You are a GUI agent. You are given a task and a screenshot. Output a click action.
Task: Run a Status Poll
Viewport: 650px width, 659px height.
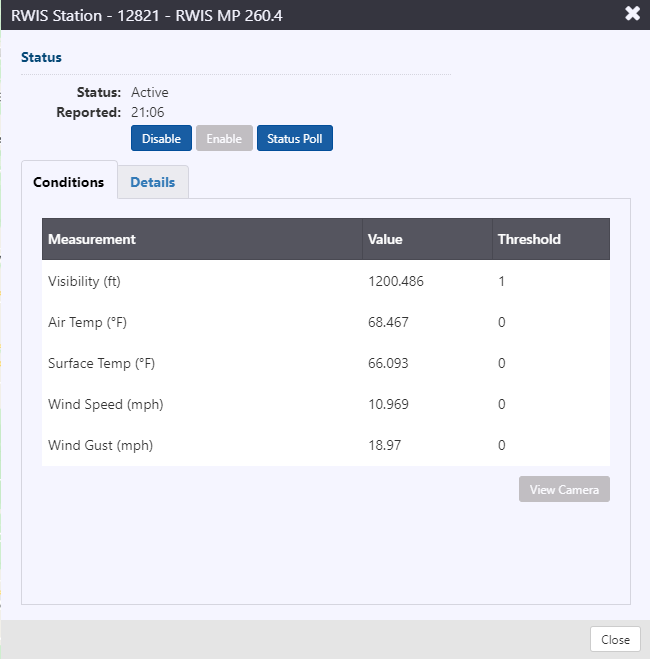(x=295, y=138)
